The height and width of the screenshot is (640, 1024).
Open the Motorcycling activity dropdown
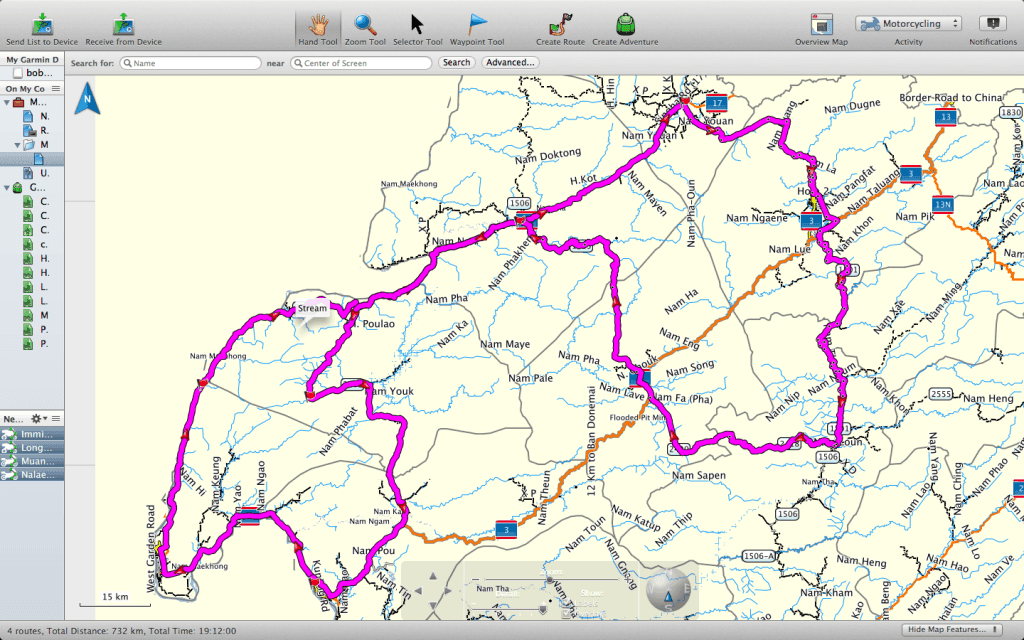(x=908, y=24)
